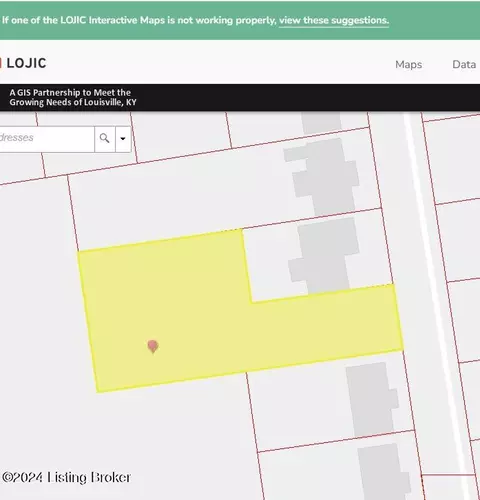480x500 pixels.
Task: Select the building footprint at the map's bottom edge
Action: (x=383, y=472)
